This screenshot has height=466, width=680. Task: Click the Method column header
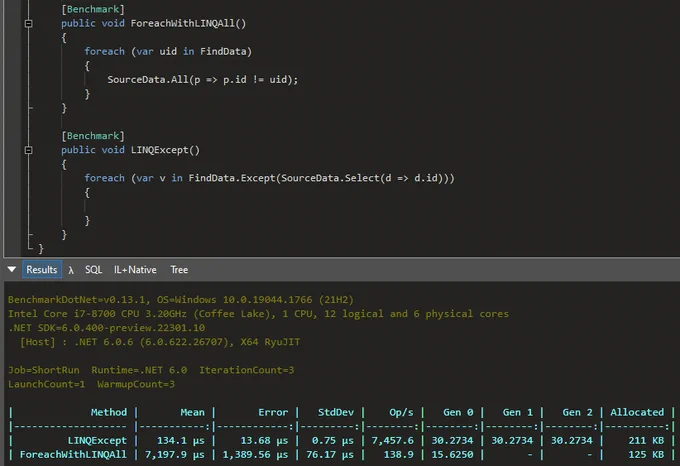point(109,412)
